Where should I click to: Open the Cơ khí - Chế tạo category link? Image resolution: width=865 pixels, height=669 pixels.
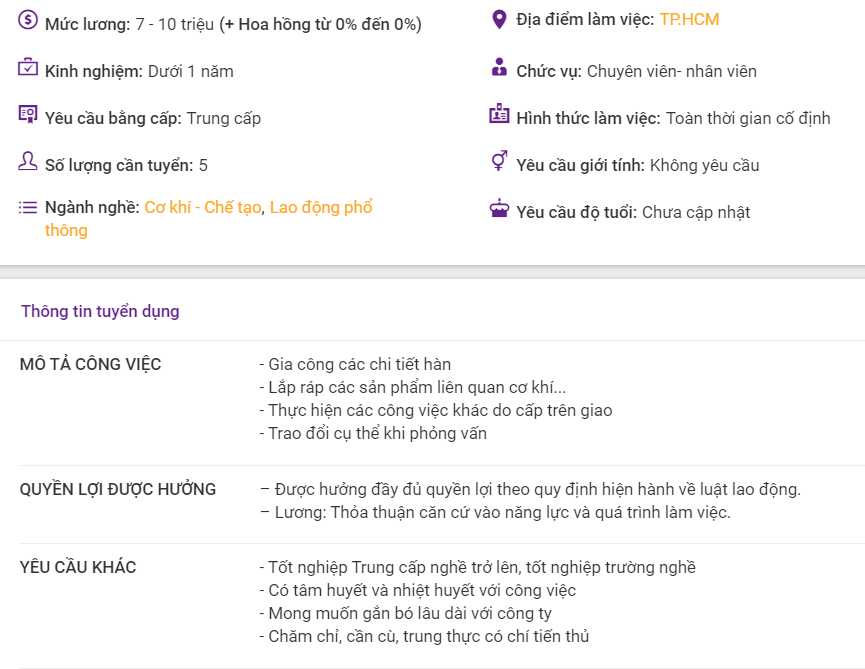click(x=202, y=207)
